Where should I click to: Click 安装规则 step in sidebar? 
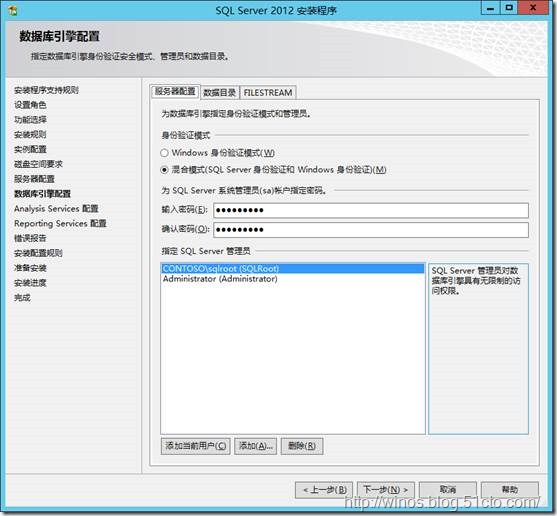[x=30, y=135]
